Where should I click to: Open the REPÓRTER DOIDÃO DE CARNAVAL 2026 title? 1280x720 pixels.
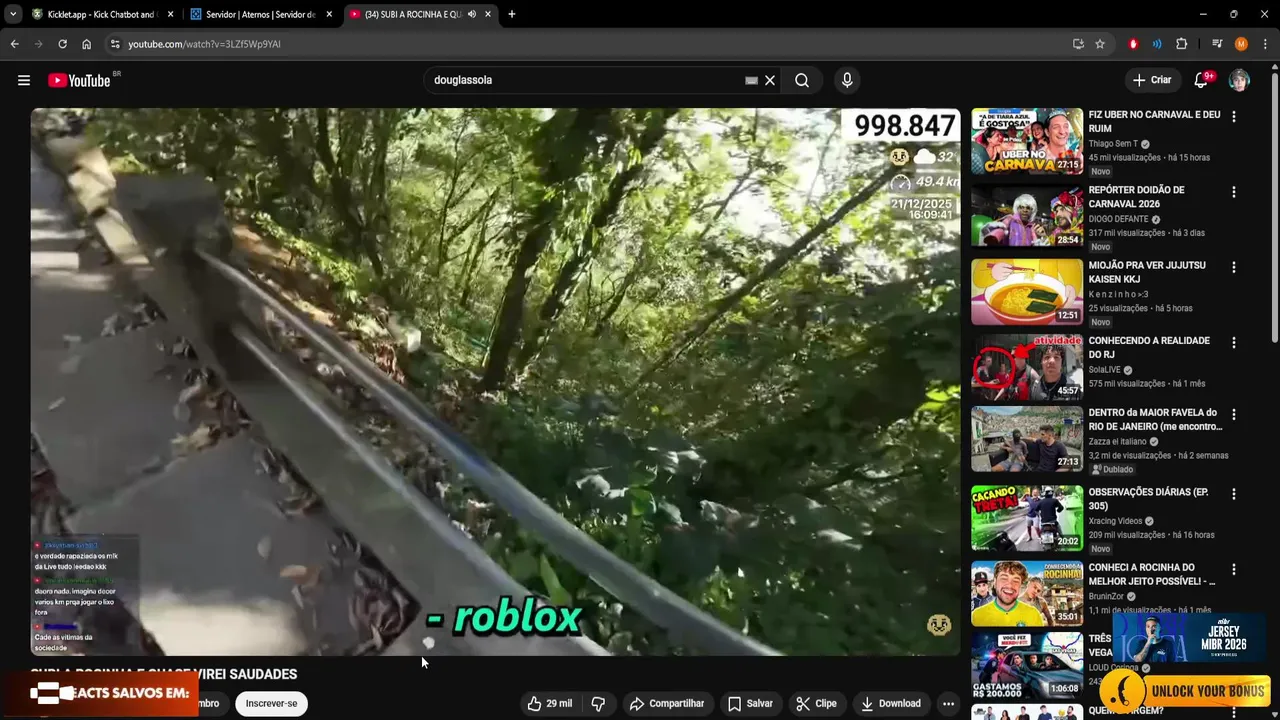pyautogui.click(x=1136, y=197)
